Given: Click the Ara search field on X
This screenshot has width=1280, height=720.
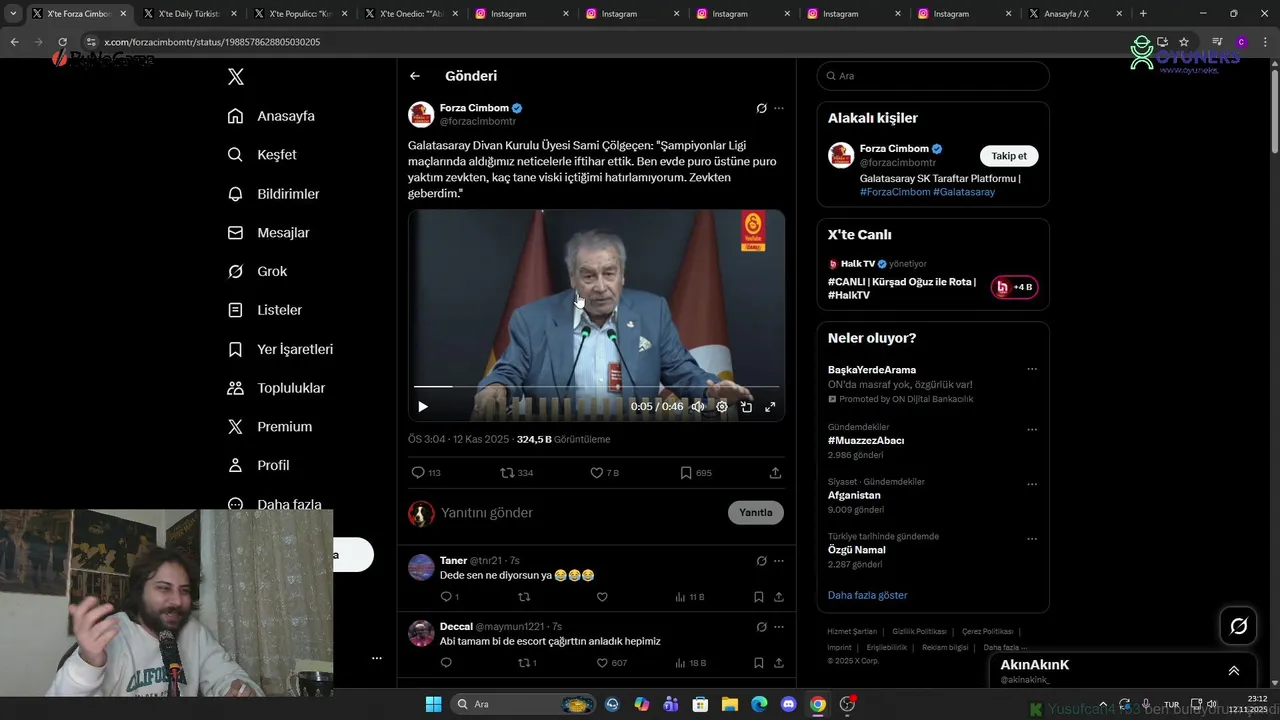Looking at the screenshot, I should click(x=933, y=76).
